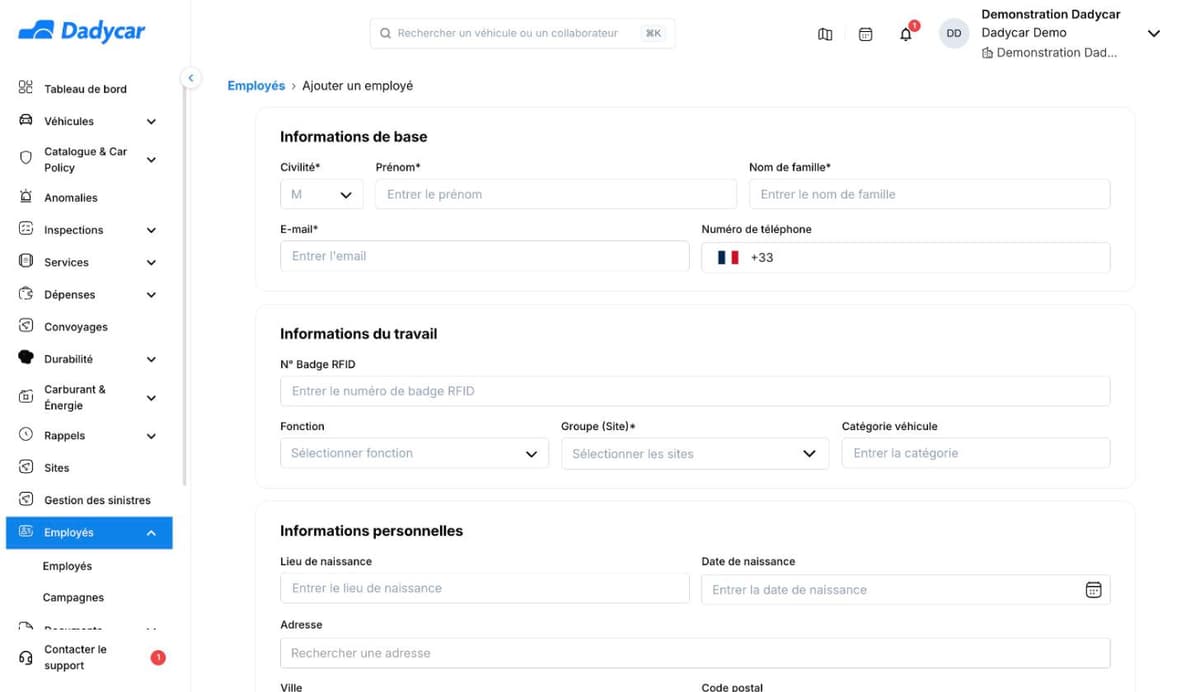This screenshot has width=1200, height=692.
Task: Click the Inspections icon in the sidebar
Action: (x=26, y=229)
